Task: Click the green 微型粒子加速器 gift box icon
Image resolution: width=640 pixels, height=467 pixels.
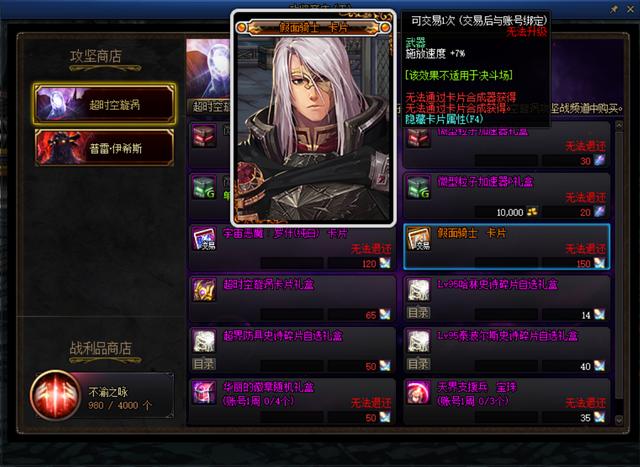Action: pyautogui.click(x=419, y=187)
